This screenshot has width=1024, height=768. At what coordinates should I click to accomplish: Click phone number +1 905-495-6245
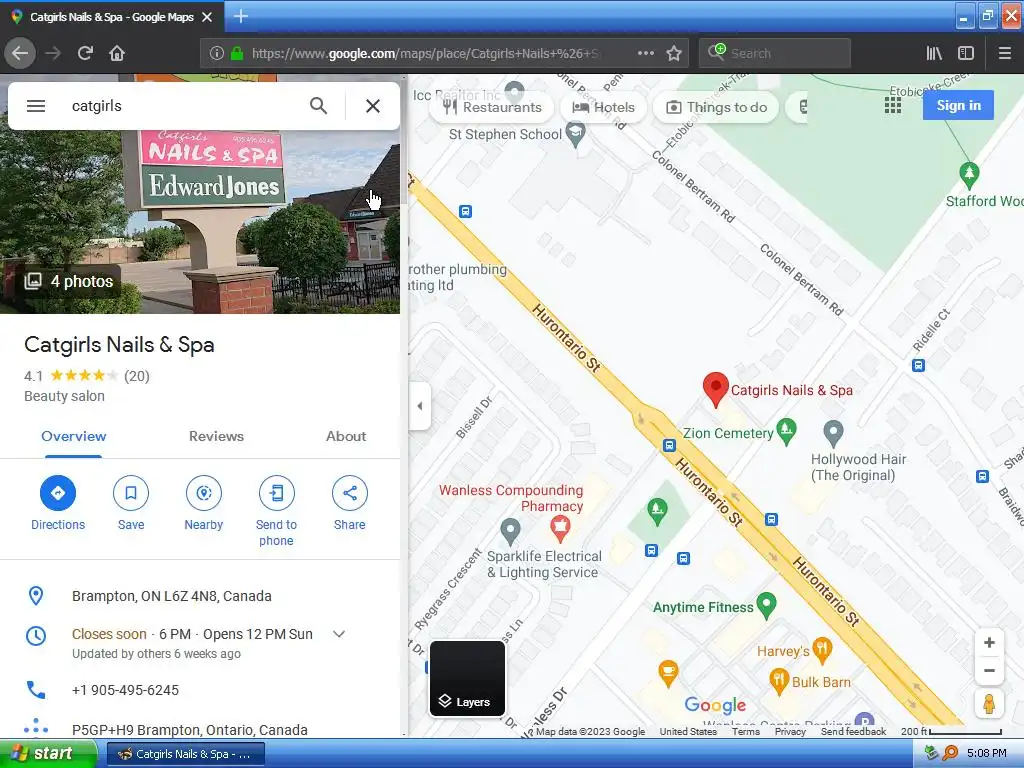pos(125,690)
